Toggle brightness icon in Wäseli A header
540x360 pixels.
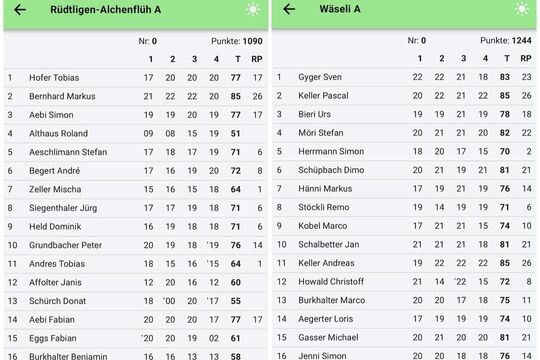point(522,9)
